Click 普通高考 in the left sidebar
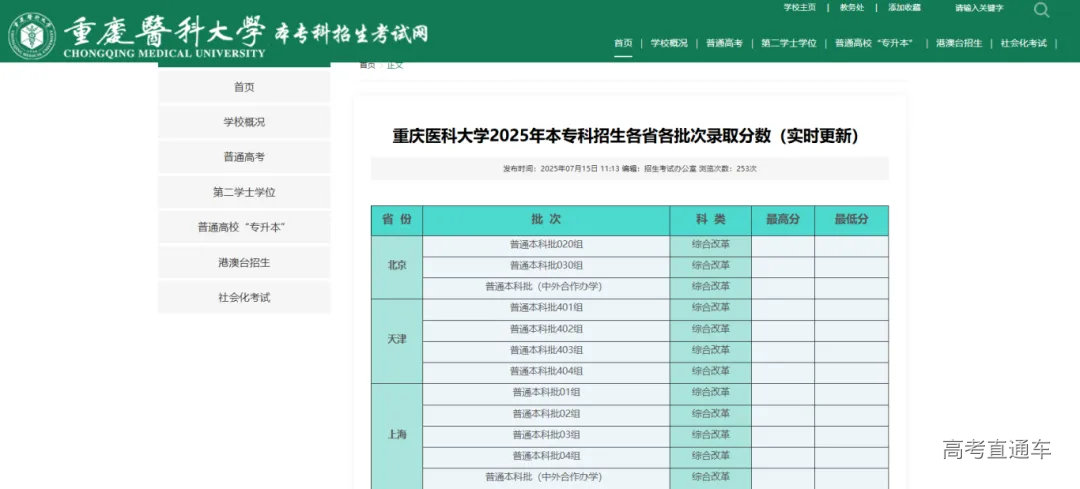Viewport: 1080px width, 489px height. point(244,157)
